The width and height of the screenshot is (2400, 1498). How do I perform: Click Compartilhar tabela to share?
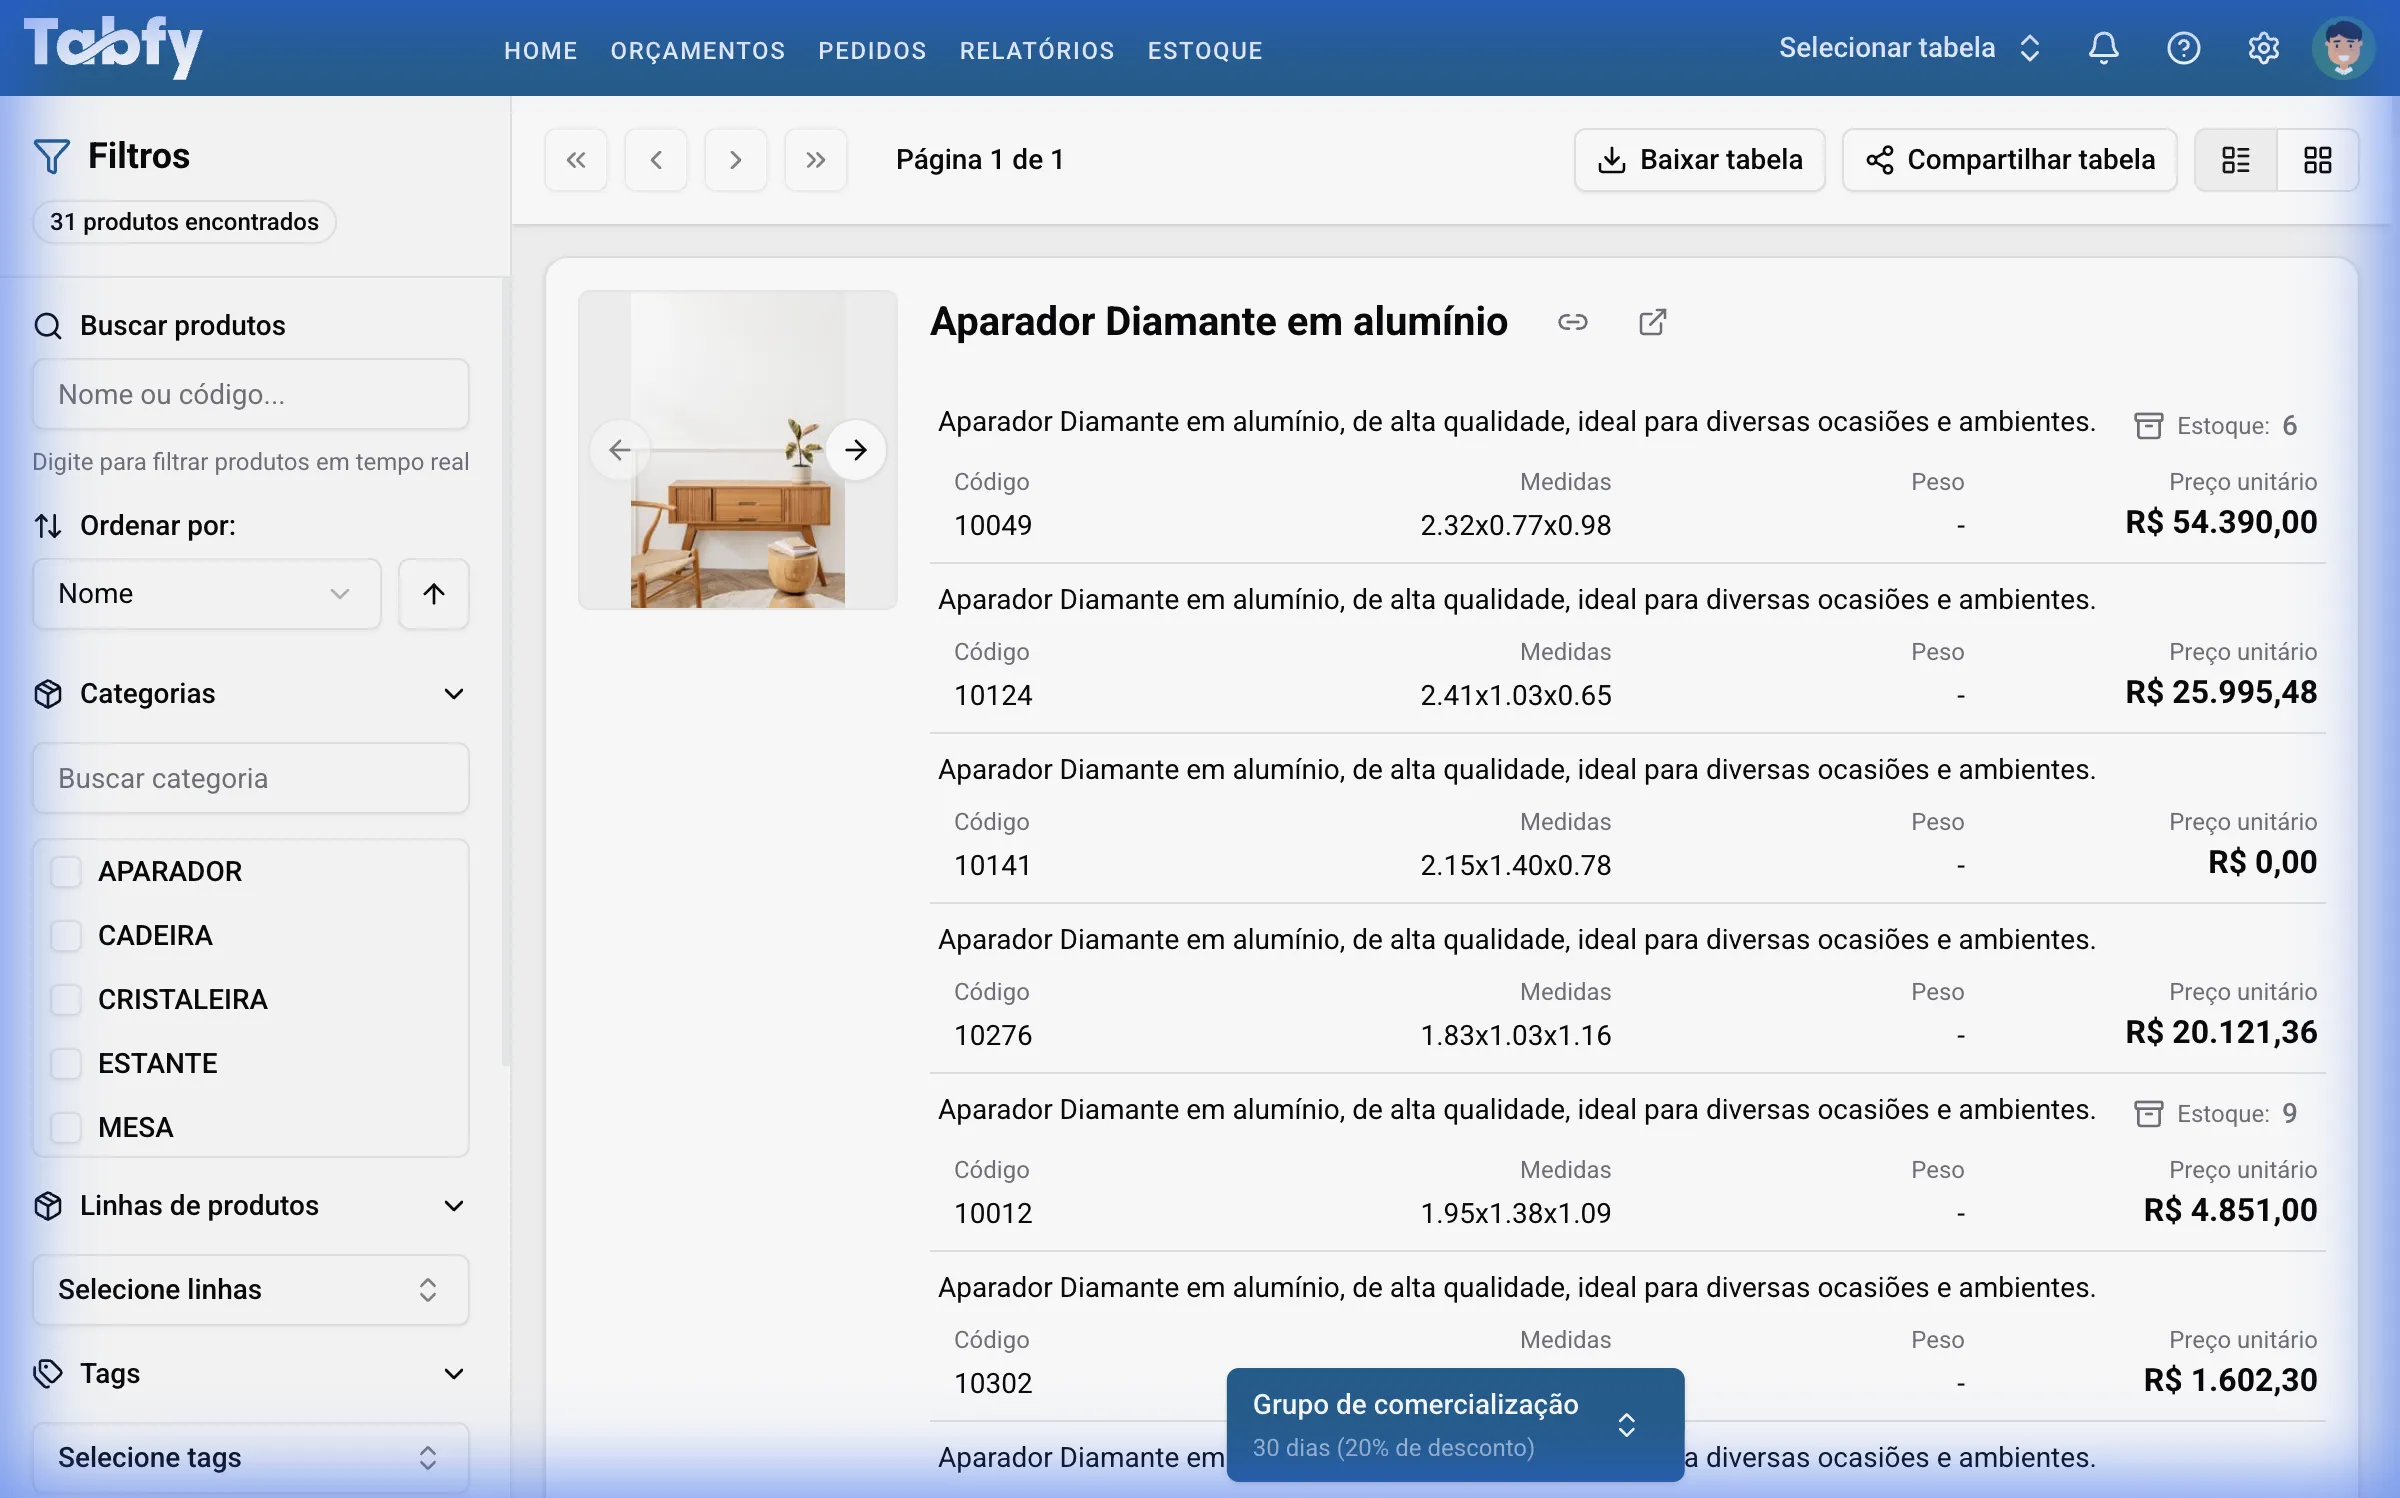[x=2009, y=159]
